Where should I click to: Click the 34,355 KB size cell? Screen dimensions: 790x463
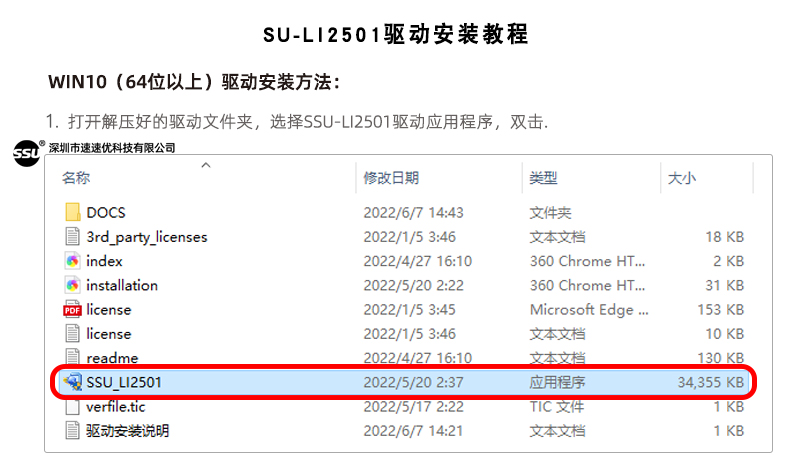(710, 382)
